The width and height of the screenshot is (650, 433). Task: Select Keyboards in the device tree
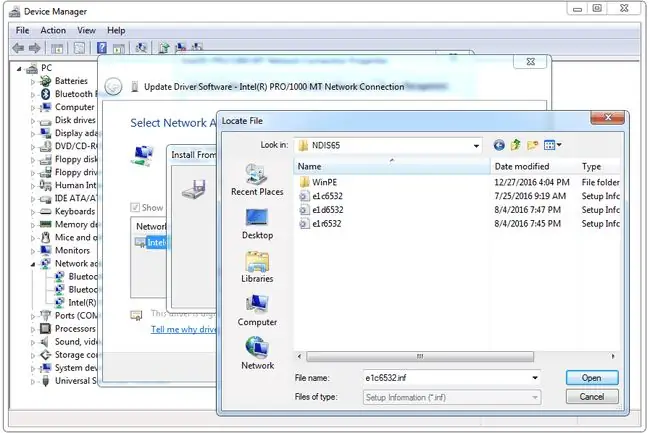[75, 211]
